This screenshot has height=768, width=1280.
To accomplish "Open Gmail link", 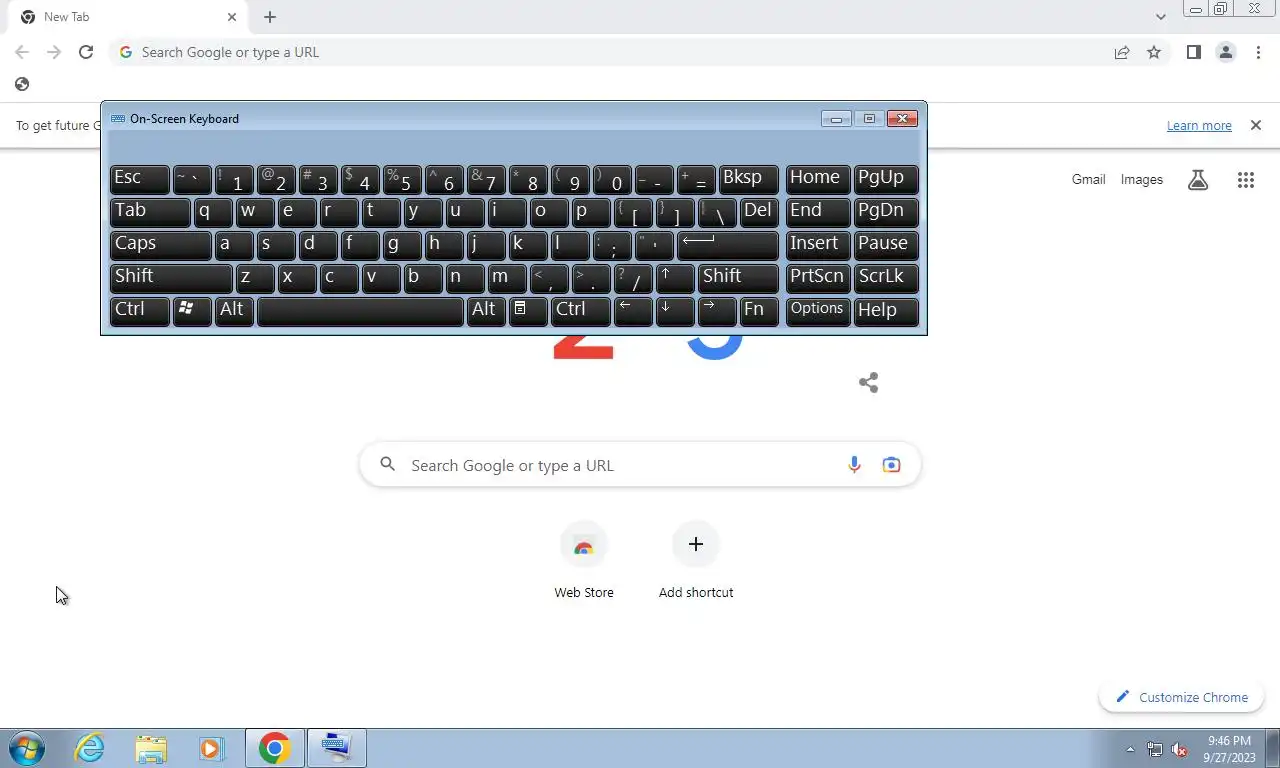I will tap(1088, 179).
